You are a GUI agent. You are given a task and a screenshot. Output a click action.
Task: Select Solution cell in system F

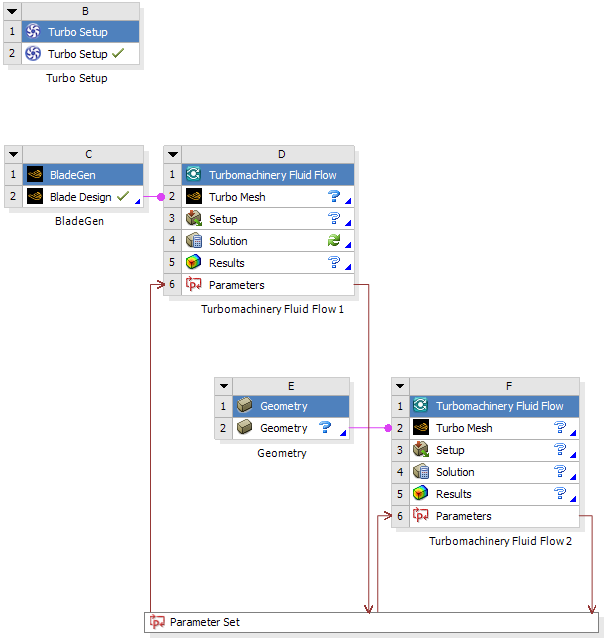click(x=494, y=472)
